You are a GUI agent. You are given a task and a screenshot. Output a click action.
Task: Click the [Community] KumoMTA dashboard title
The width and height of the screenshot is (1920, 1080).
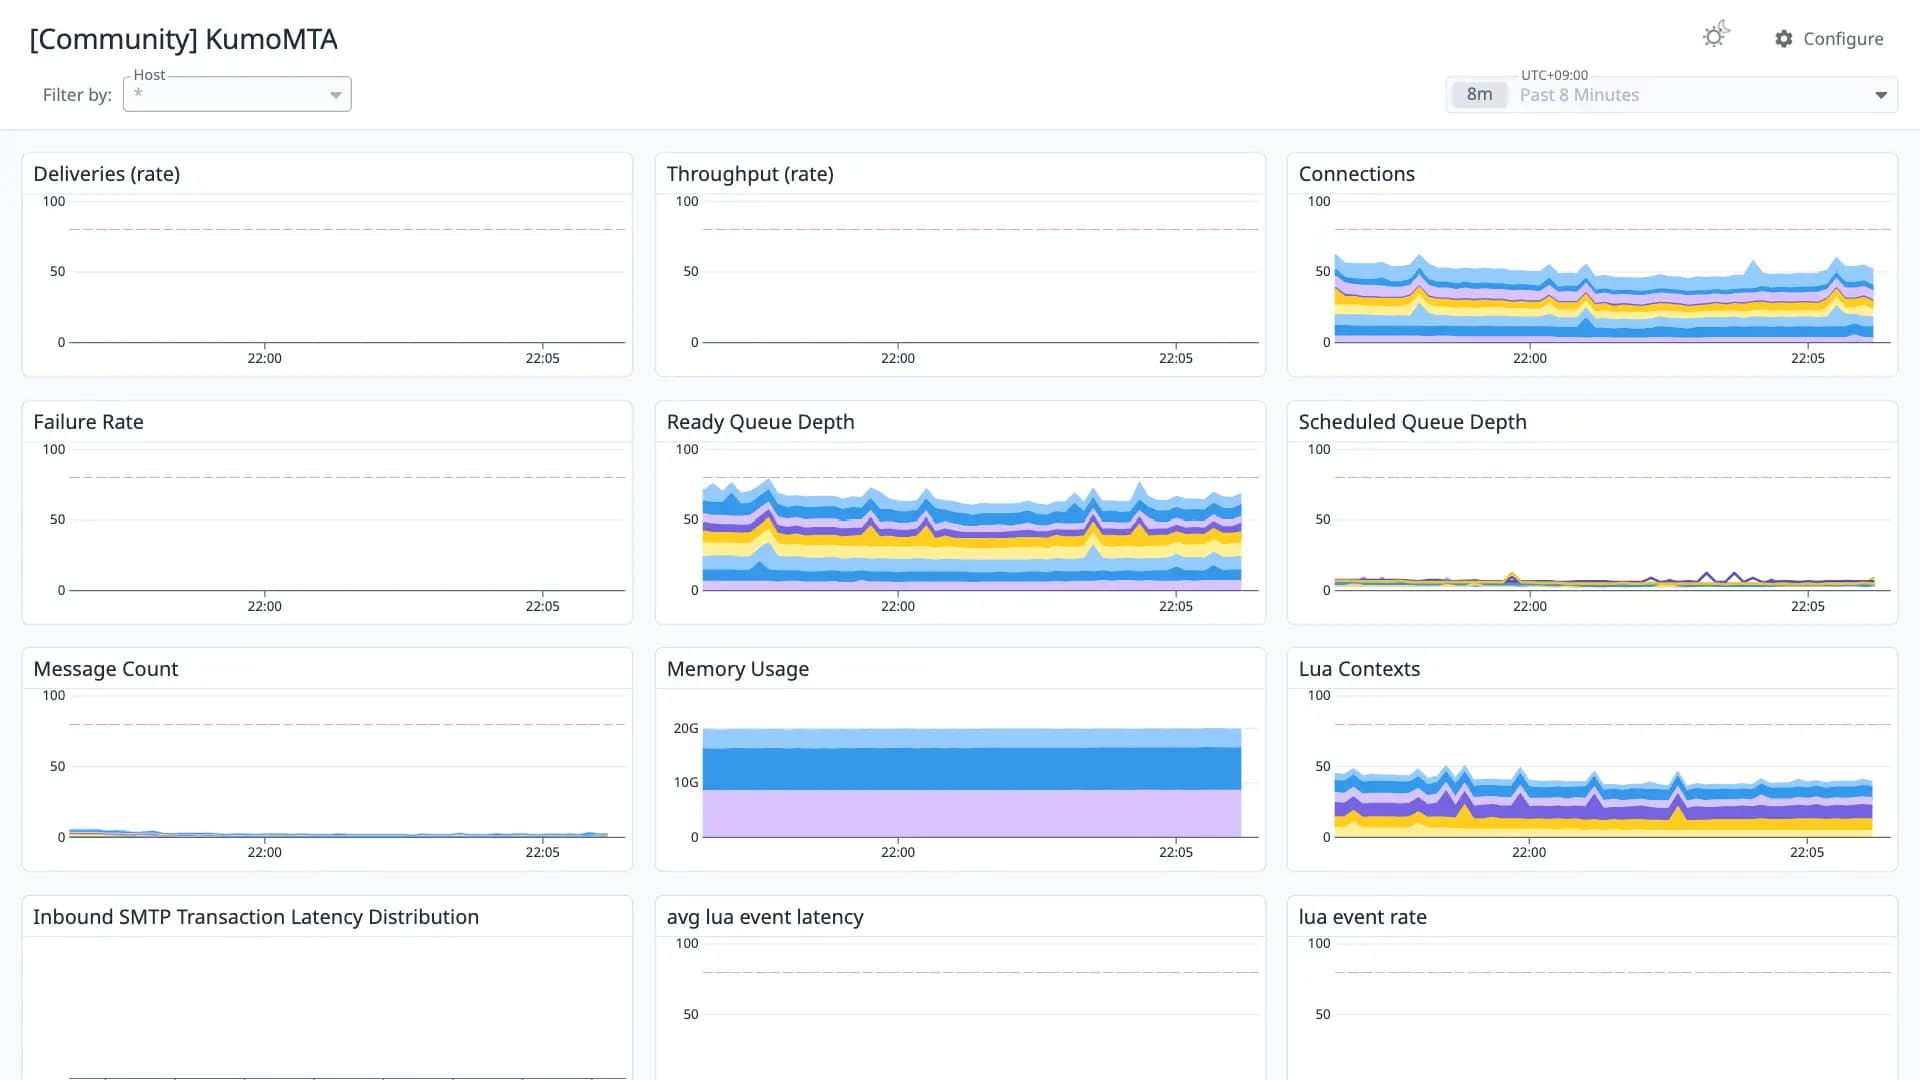click(183, 39)
